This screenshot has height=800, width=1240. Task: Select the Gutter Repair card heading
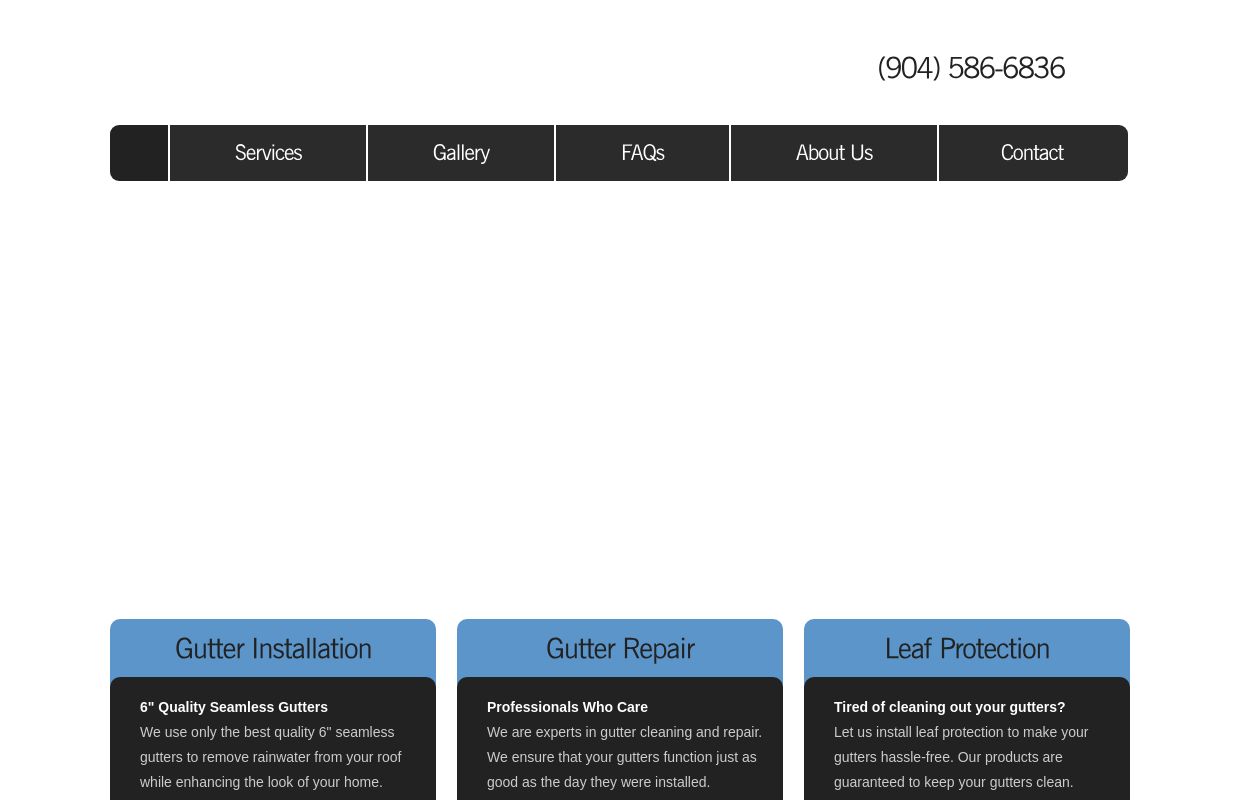[620, 649]
